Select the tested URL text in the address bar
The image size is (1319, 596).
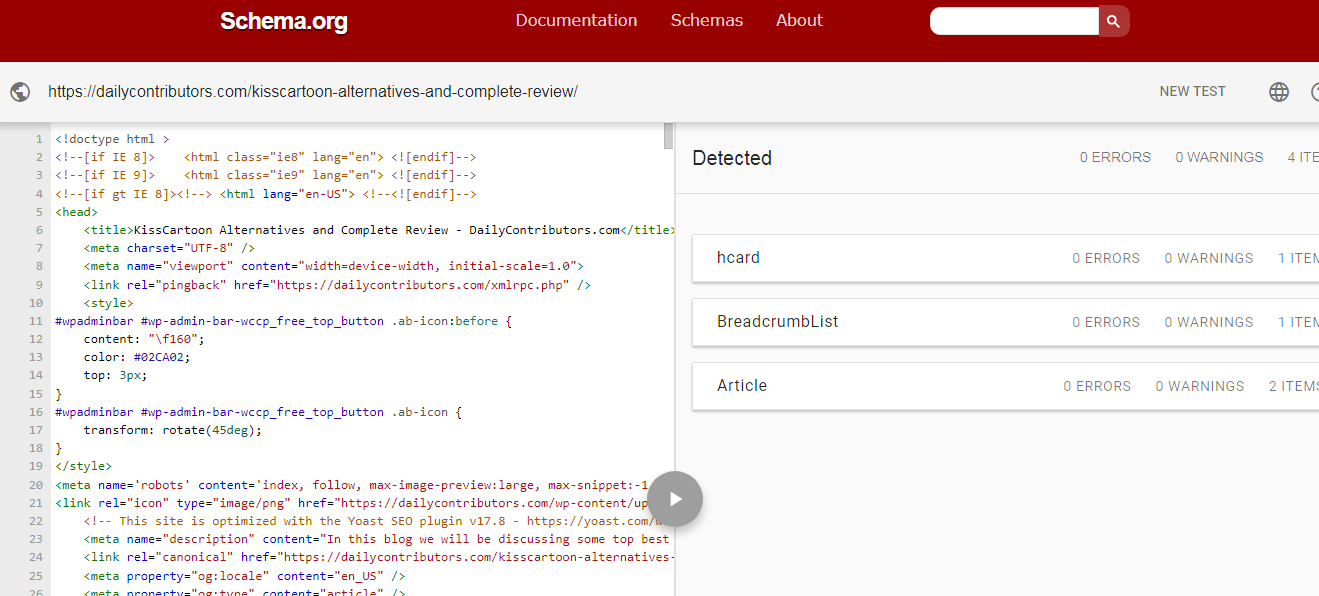coord(313,91)
